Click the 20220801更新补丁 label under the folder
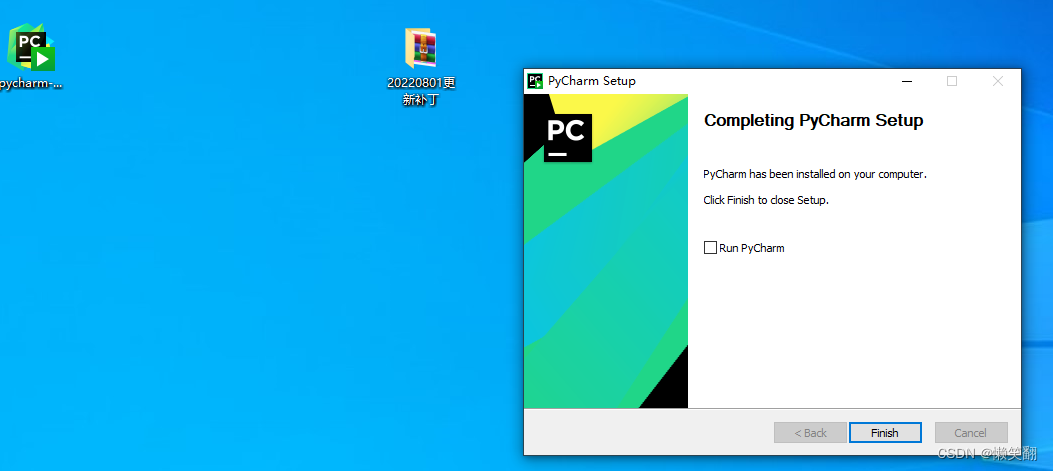The height and width of the screenshot is (471, 1053). coord(421,92)
